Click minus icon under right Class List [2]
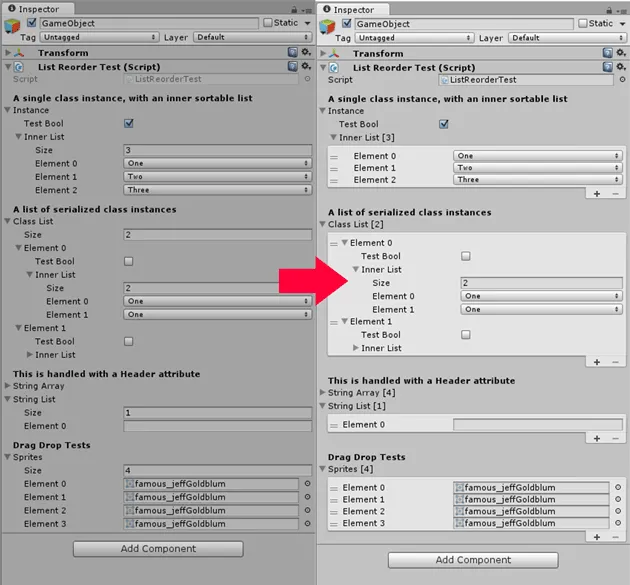 point(616,362)
